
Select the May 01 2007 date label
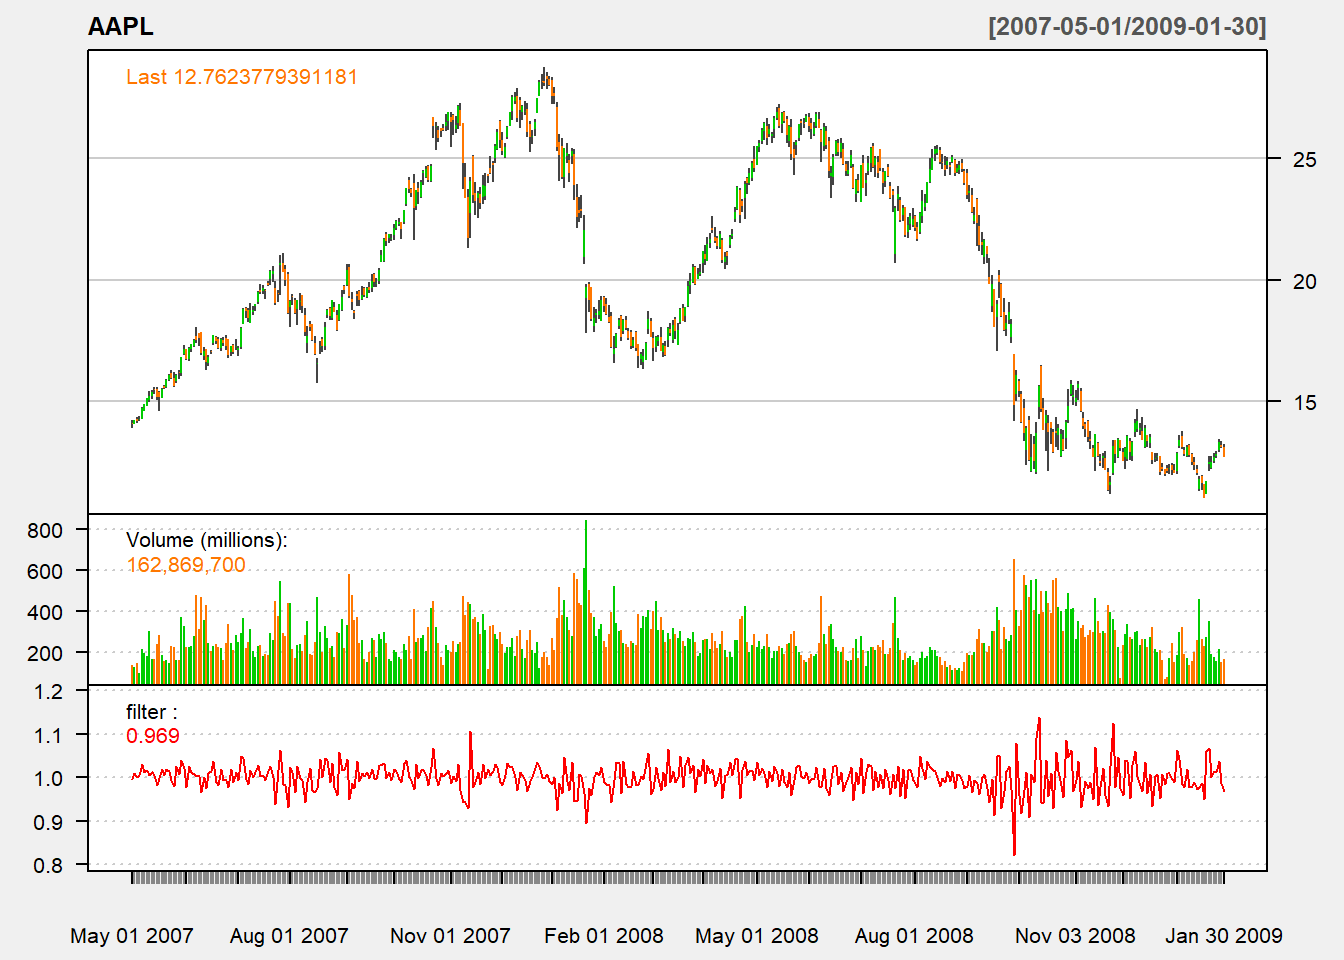[131, 936]
